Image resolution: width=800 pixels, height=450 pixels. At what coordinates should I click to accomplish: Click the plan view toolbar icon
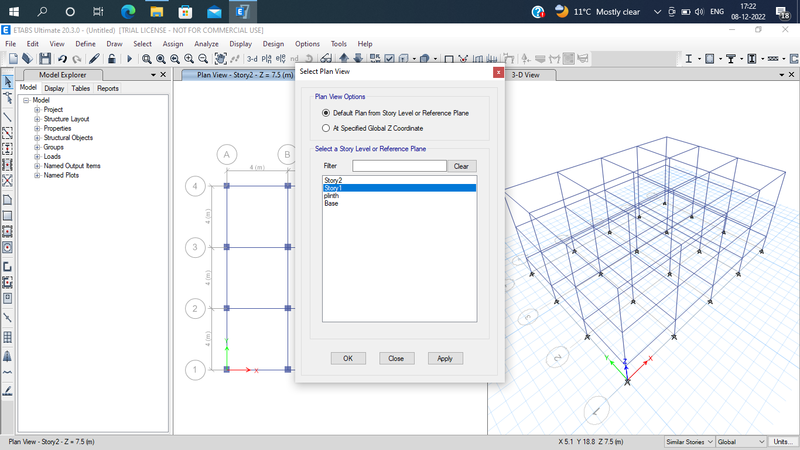tap(266, 59)
